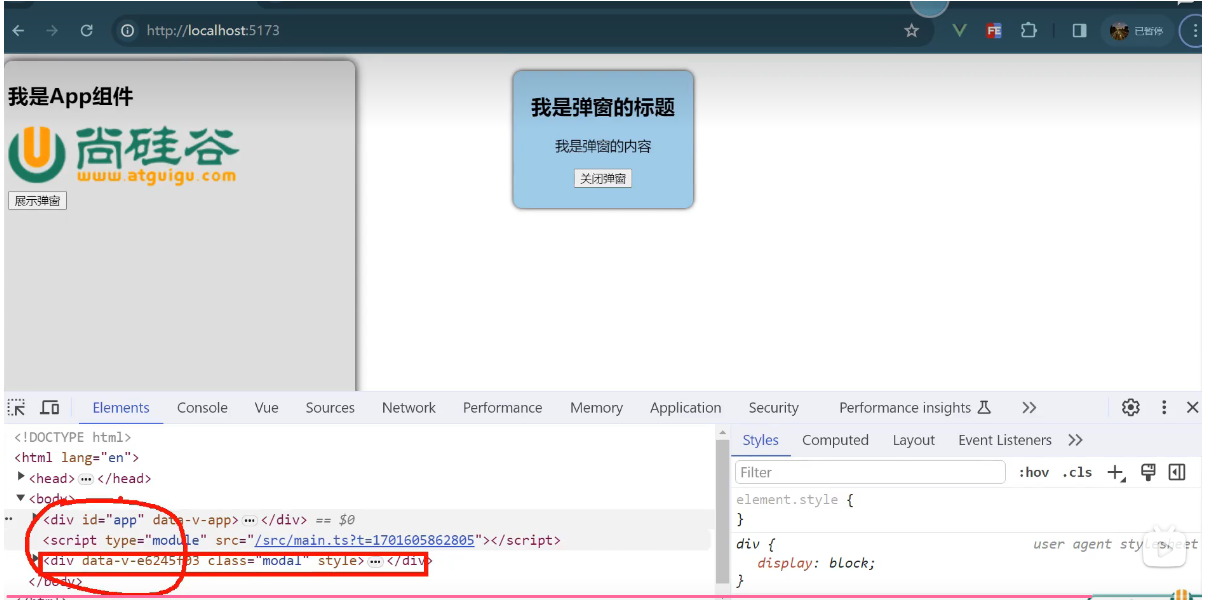Open the rendering emulation paintbrush icon
This screenshot has width=1219, height=616.
coord(1148,472)
